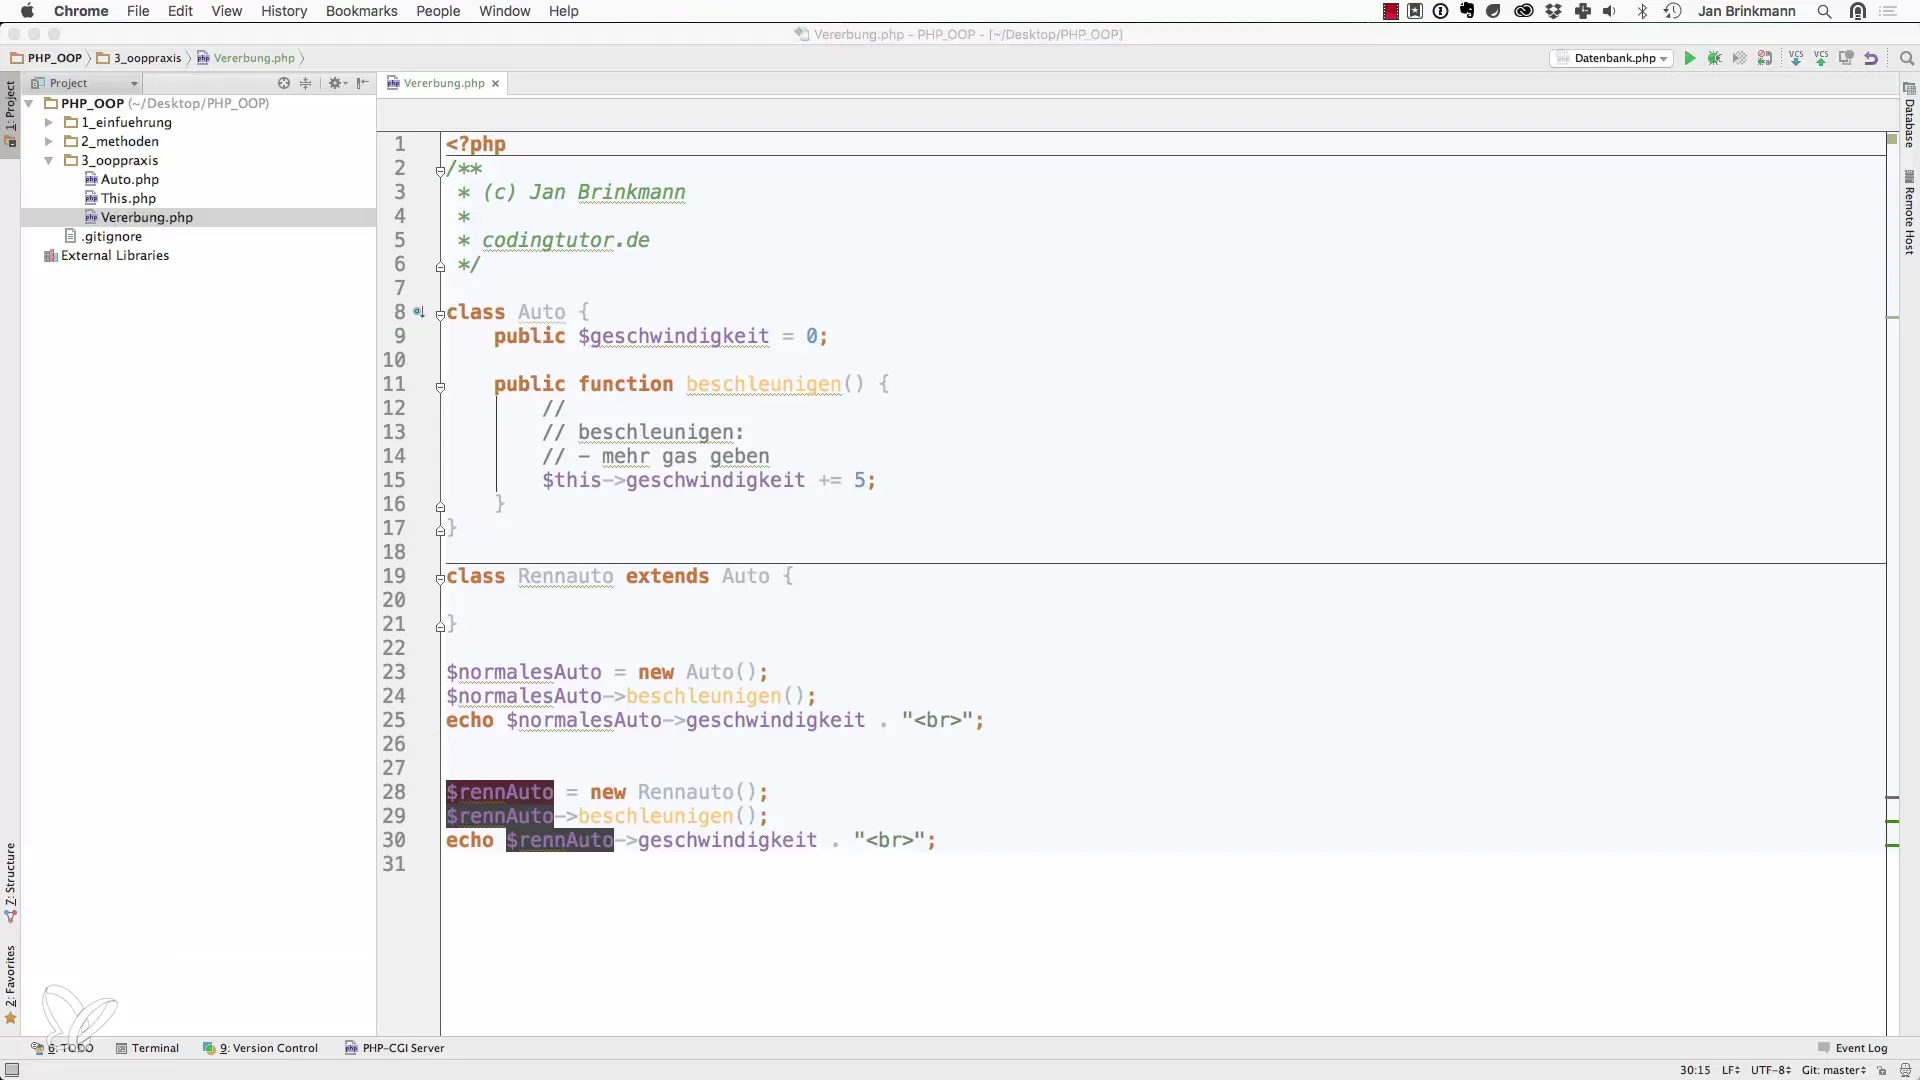The image size is (1920, 1080).
Task: Hide the Project tool window with pin icon
Action: (x=363, y=83)
